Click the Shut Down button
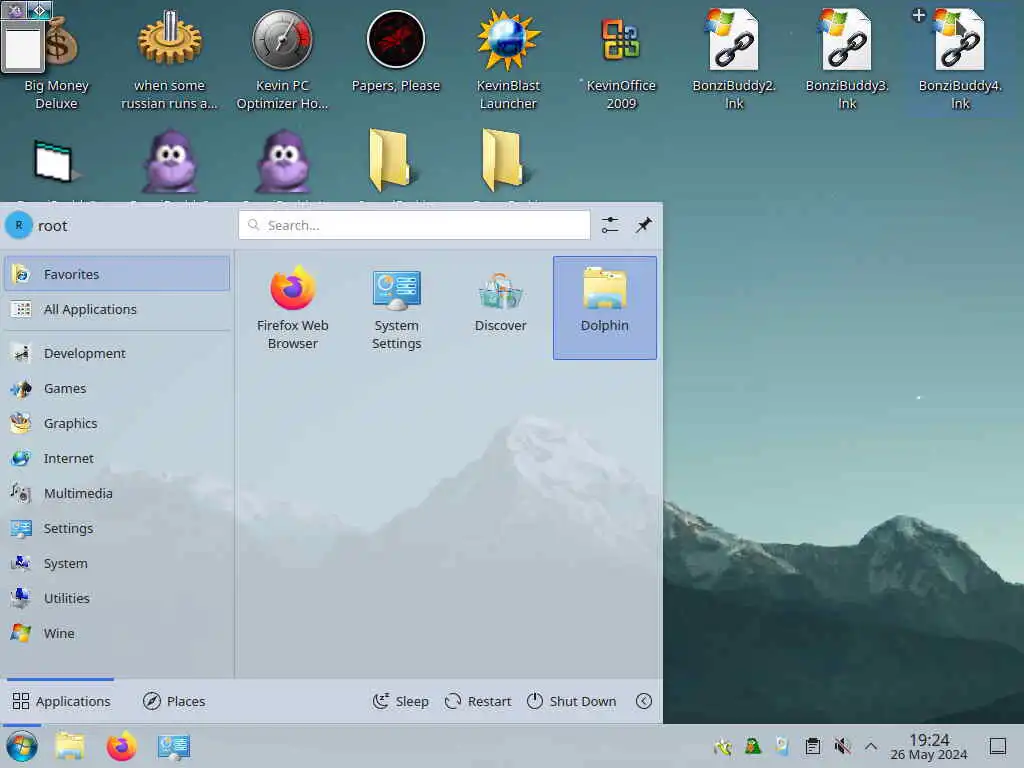1024x768 pixels. [571, 701]
